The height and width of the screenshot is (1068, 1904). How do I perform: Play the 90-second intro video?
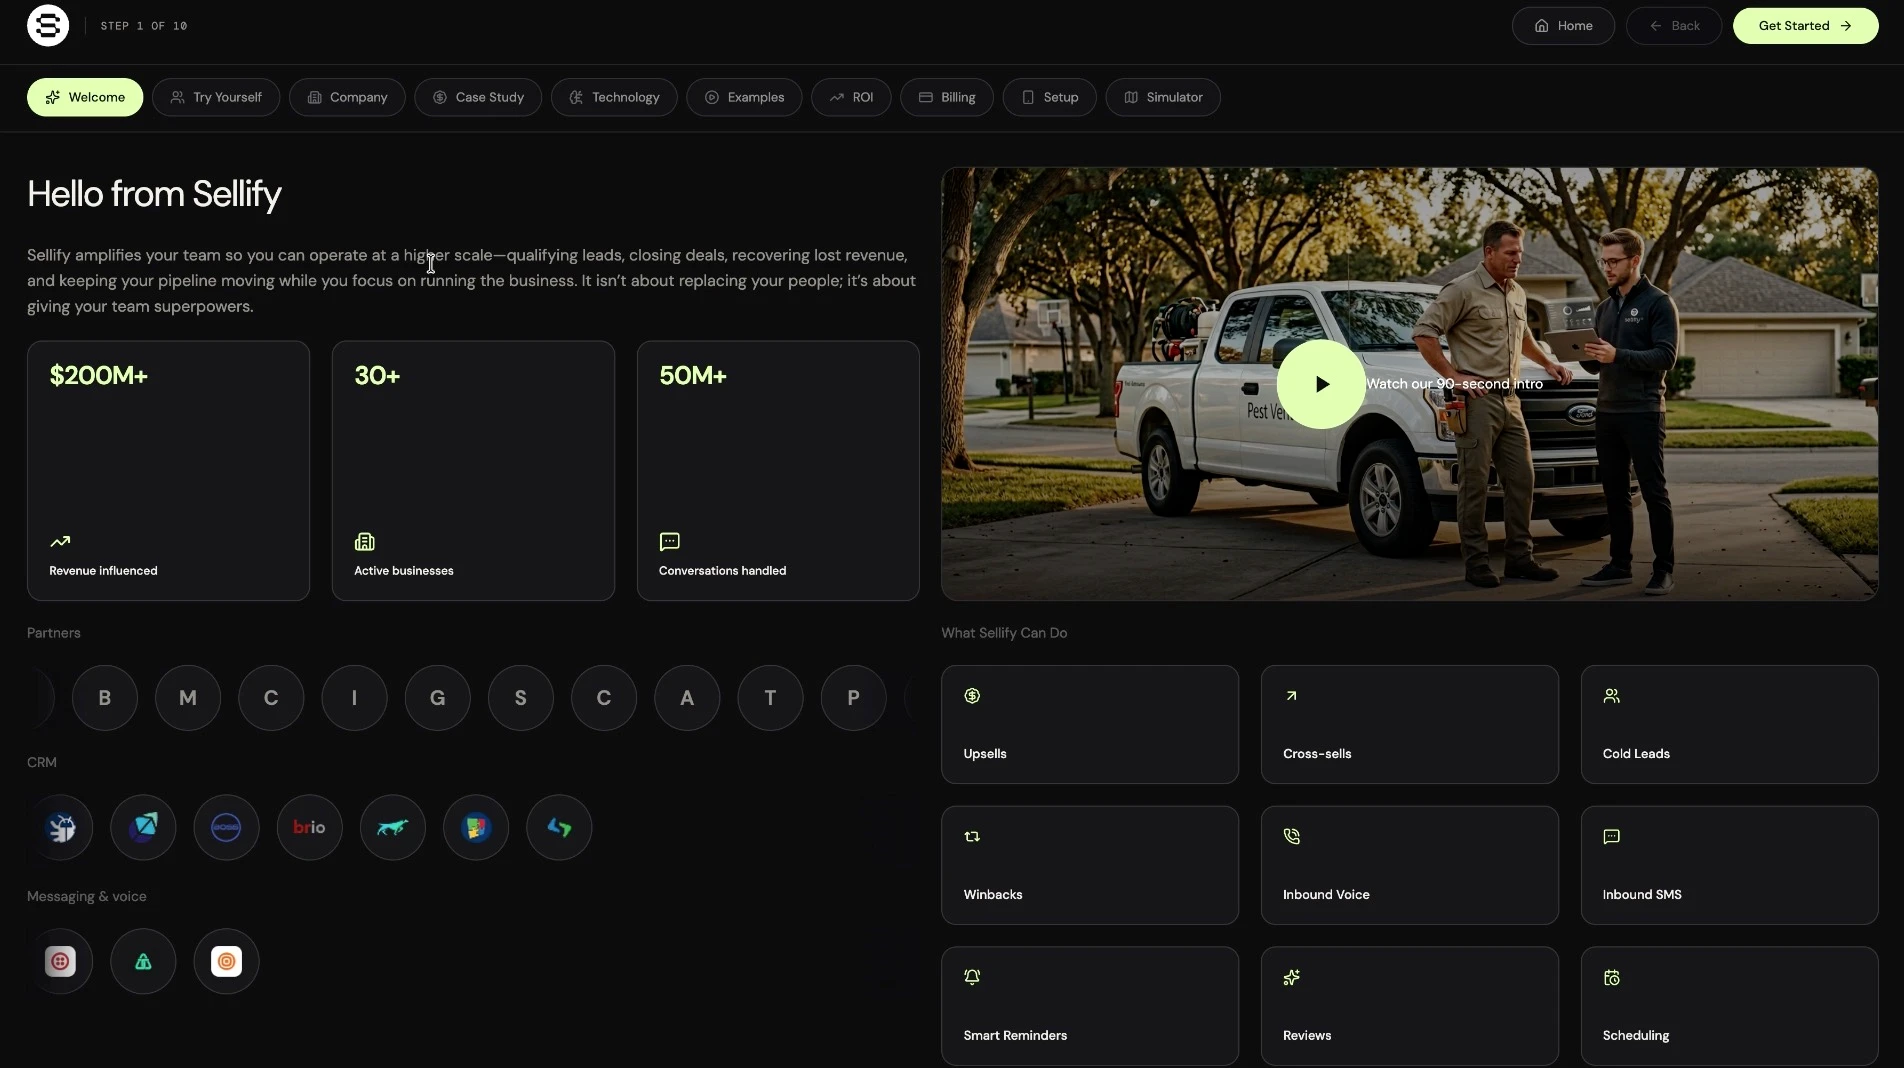point(1321,384)
